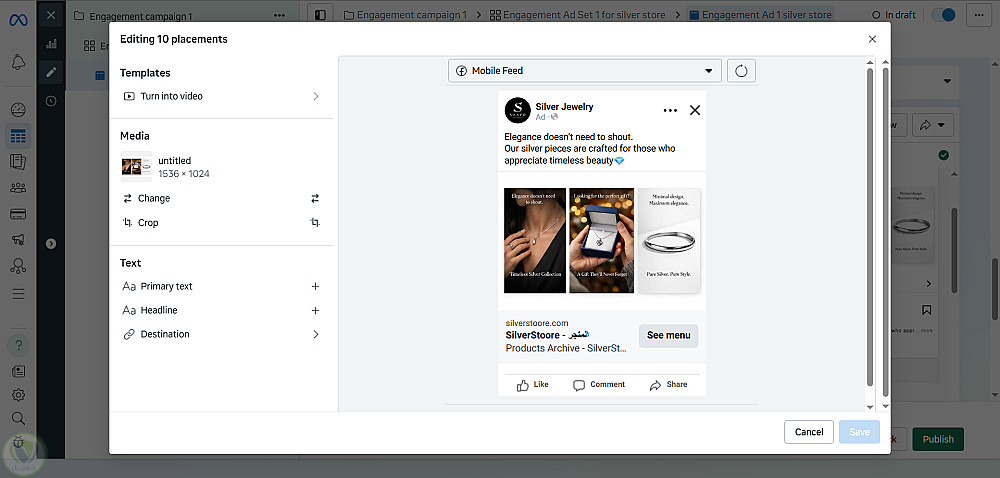Screen dimensions: 1000x478
Task: Select Engagement campaign 1 in tree
Action: tap(132, 16)
